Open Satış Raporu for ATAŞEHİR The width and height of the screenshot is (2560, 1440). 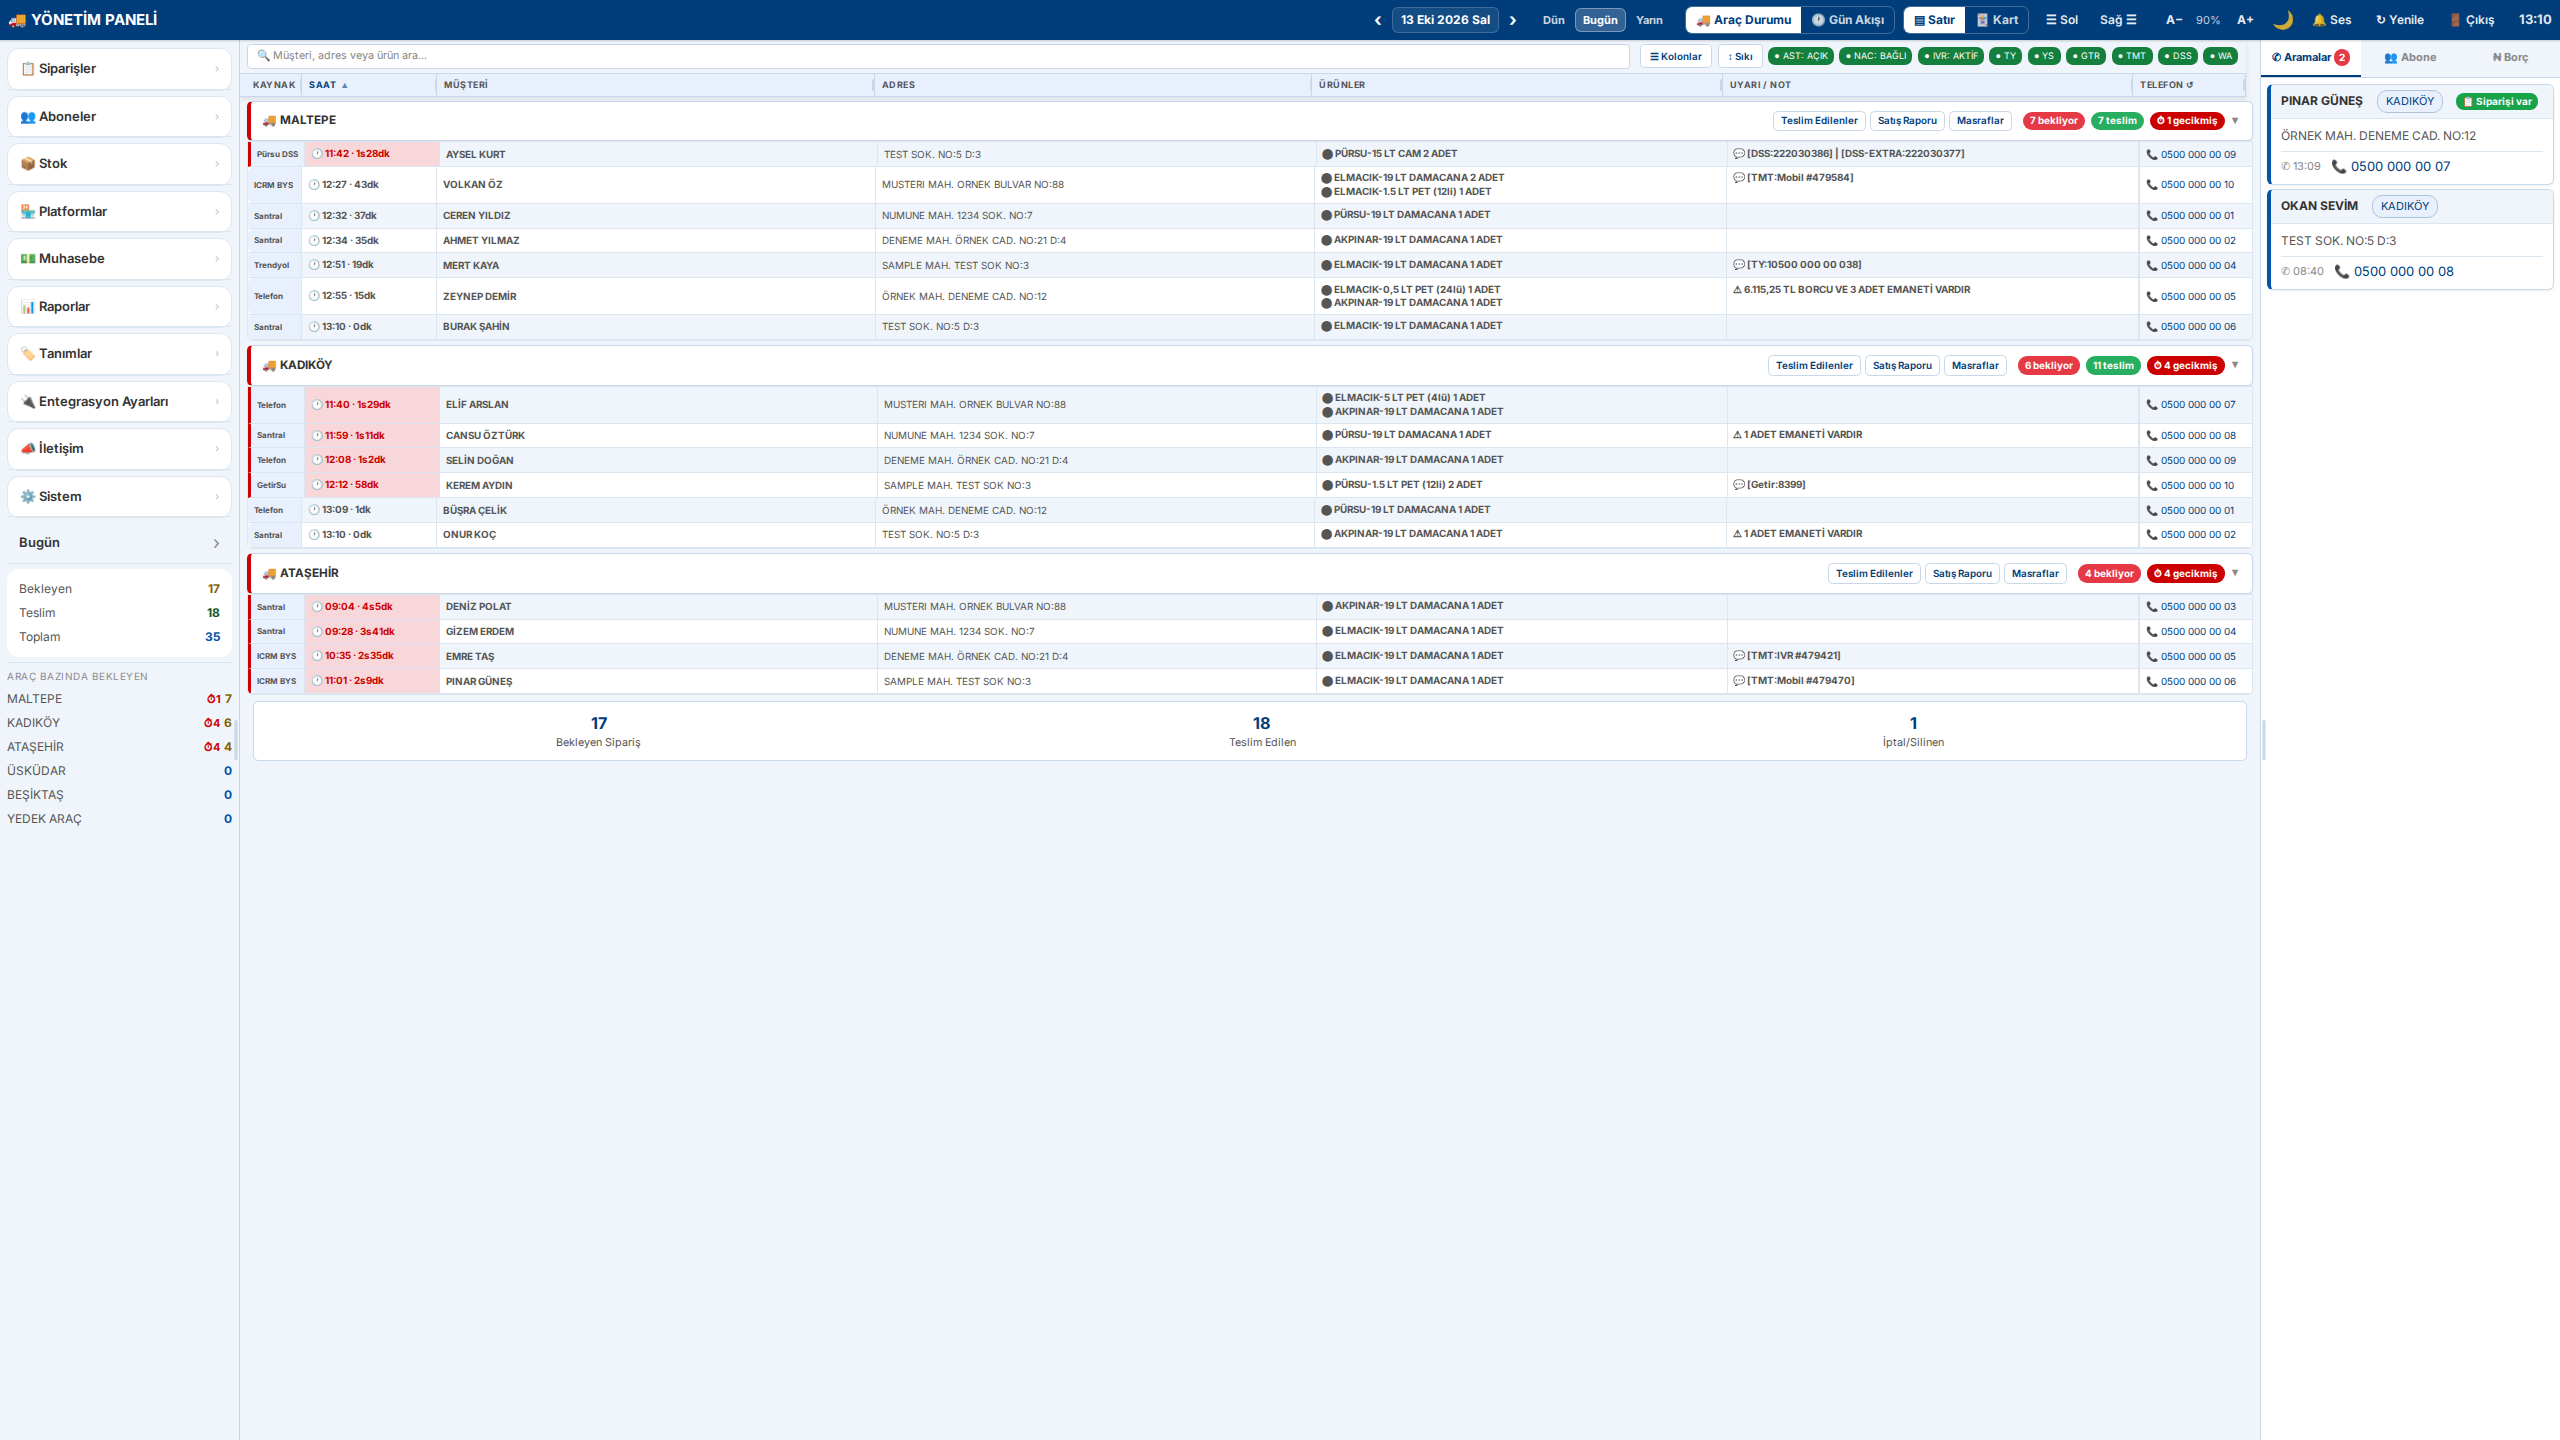point(1962,574)
